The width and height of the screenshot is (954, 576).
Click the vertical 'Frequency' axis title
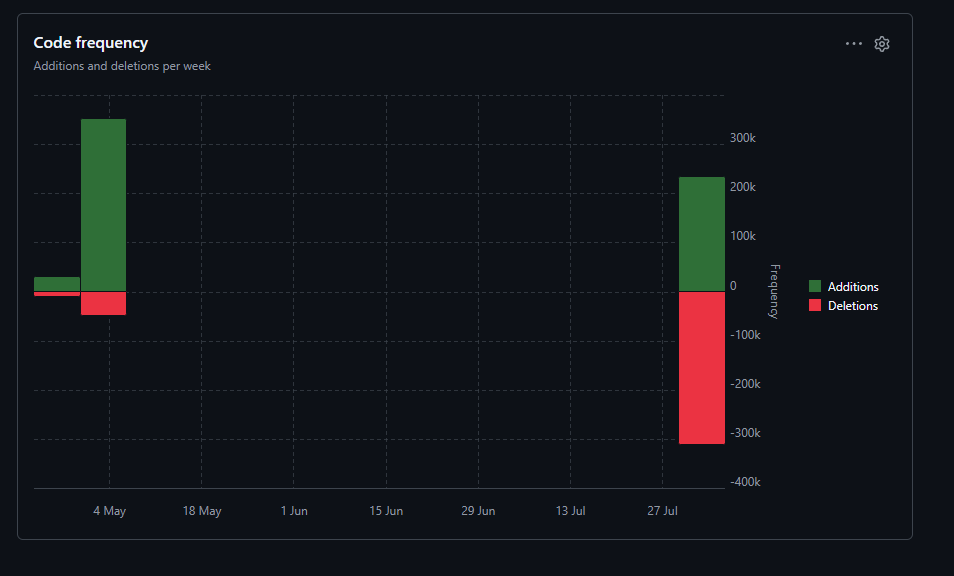click(x=774, y=291)
